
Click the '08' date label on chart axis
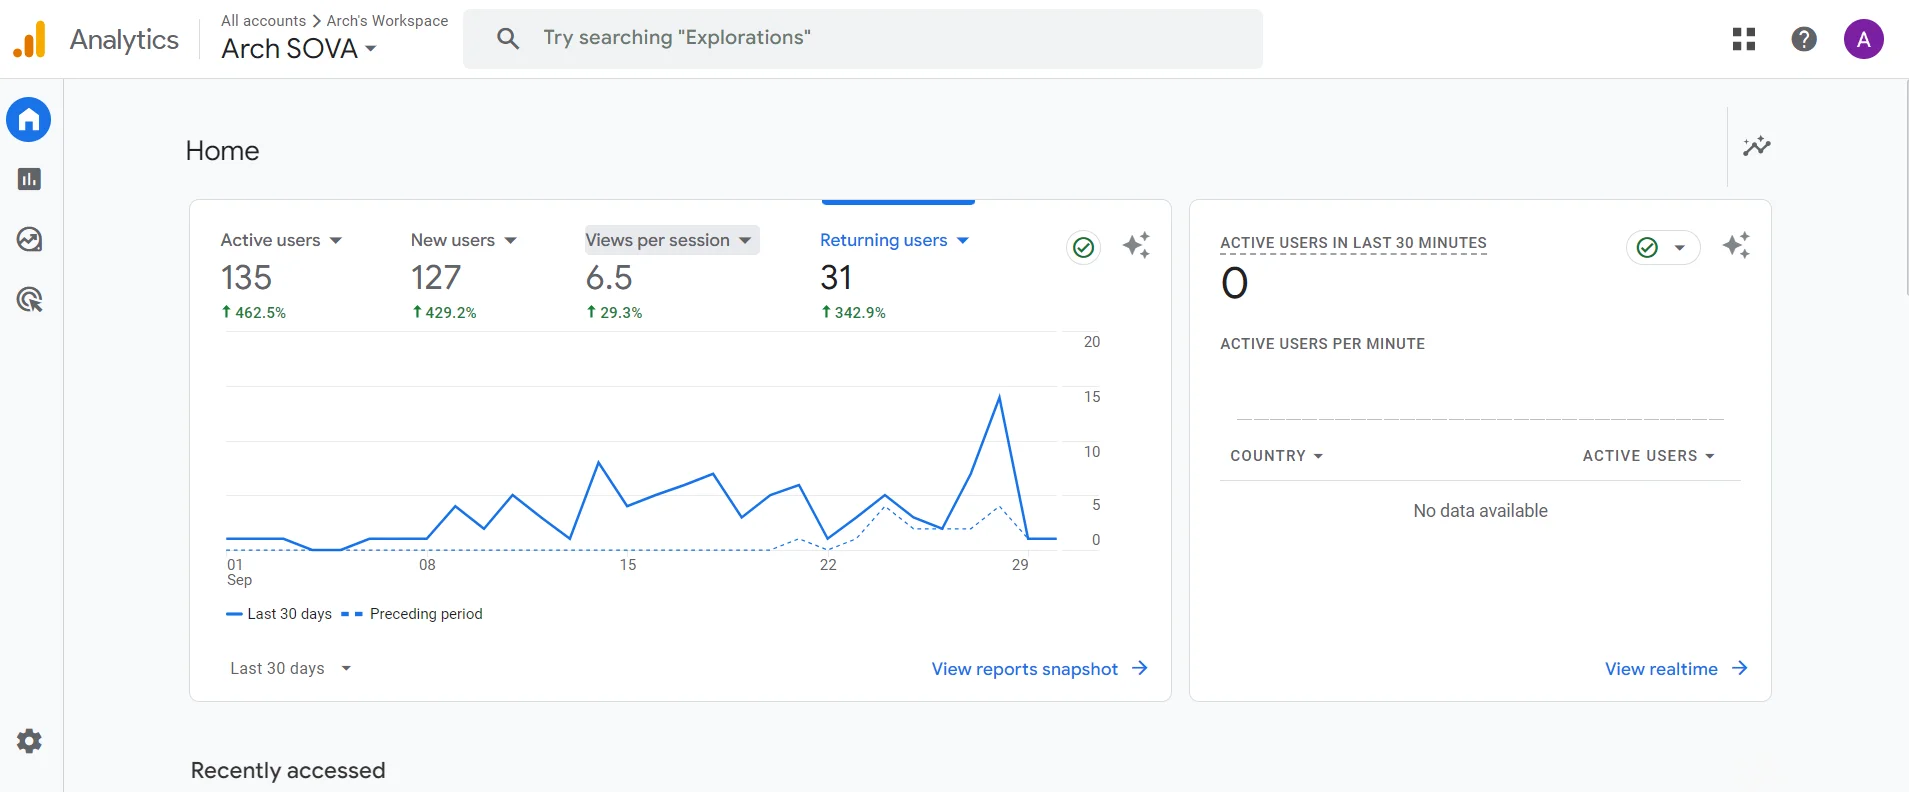pos(427,565)
